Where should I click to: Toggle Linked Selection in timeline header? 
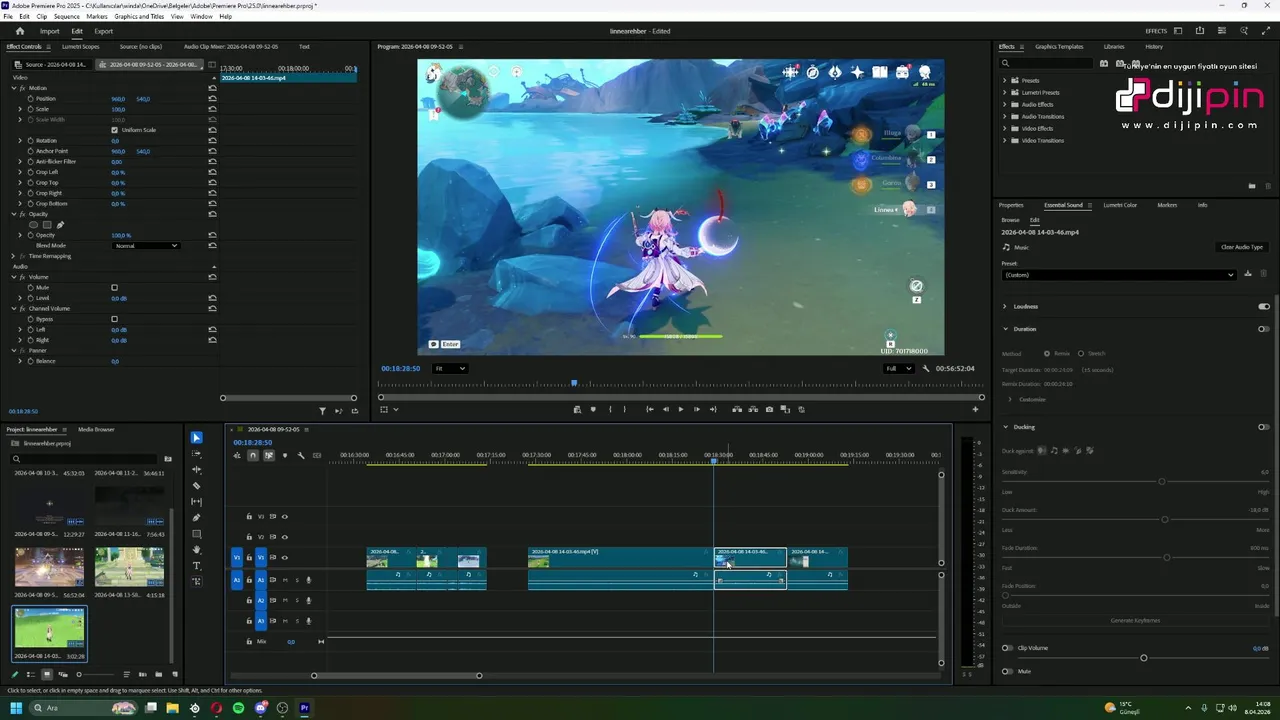[268, 456]
